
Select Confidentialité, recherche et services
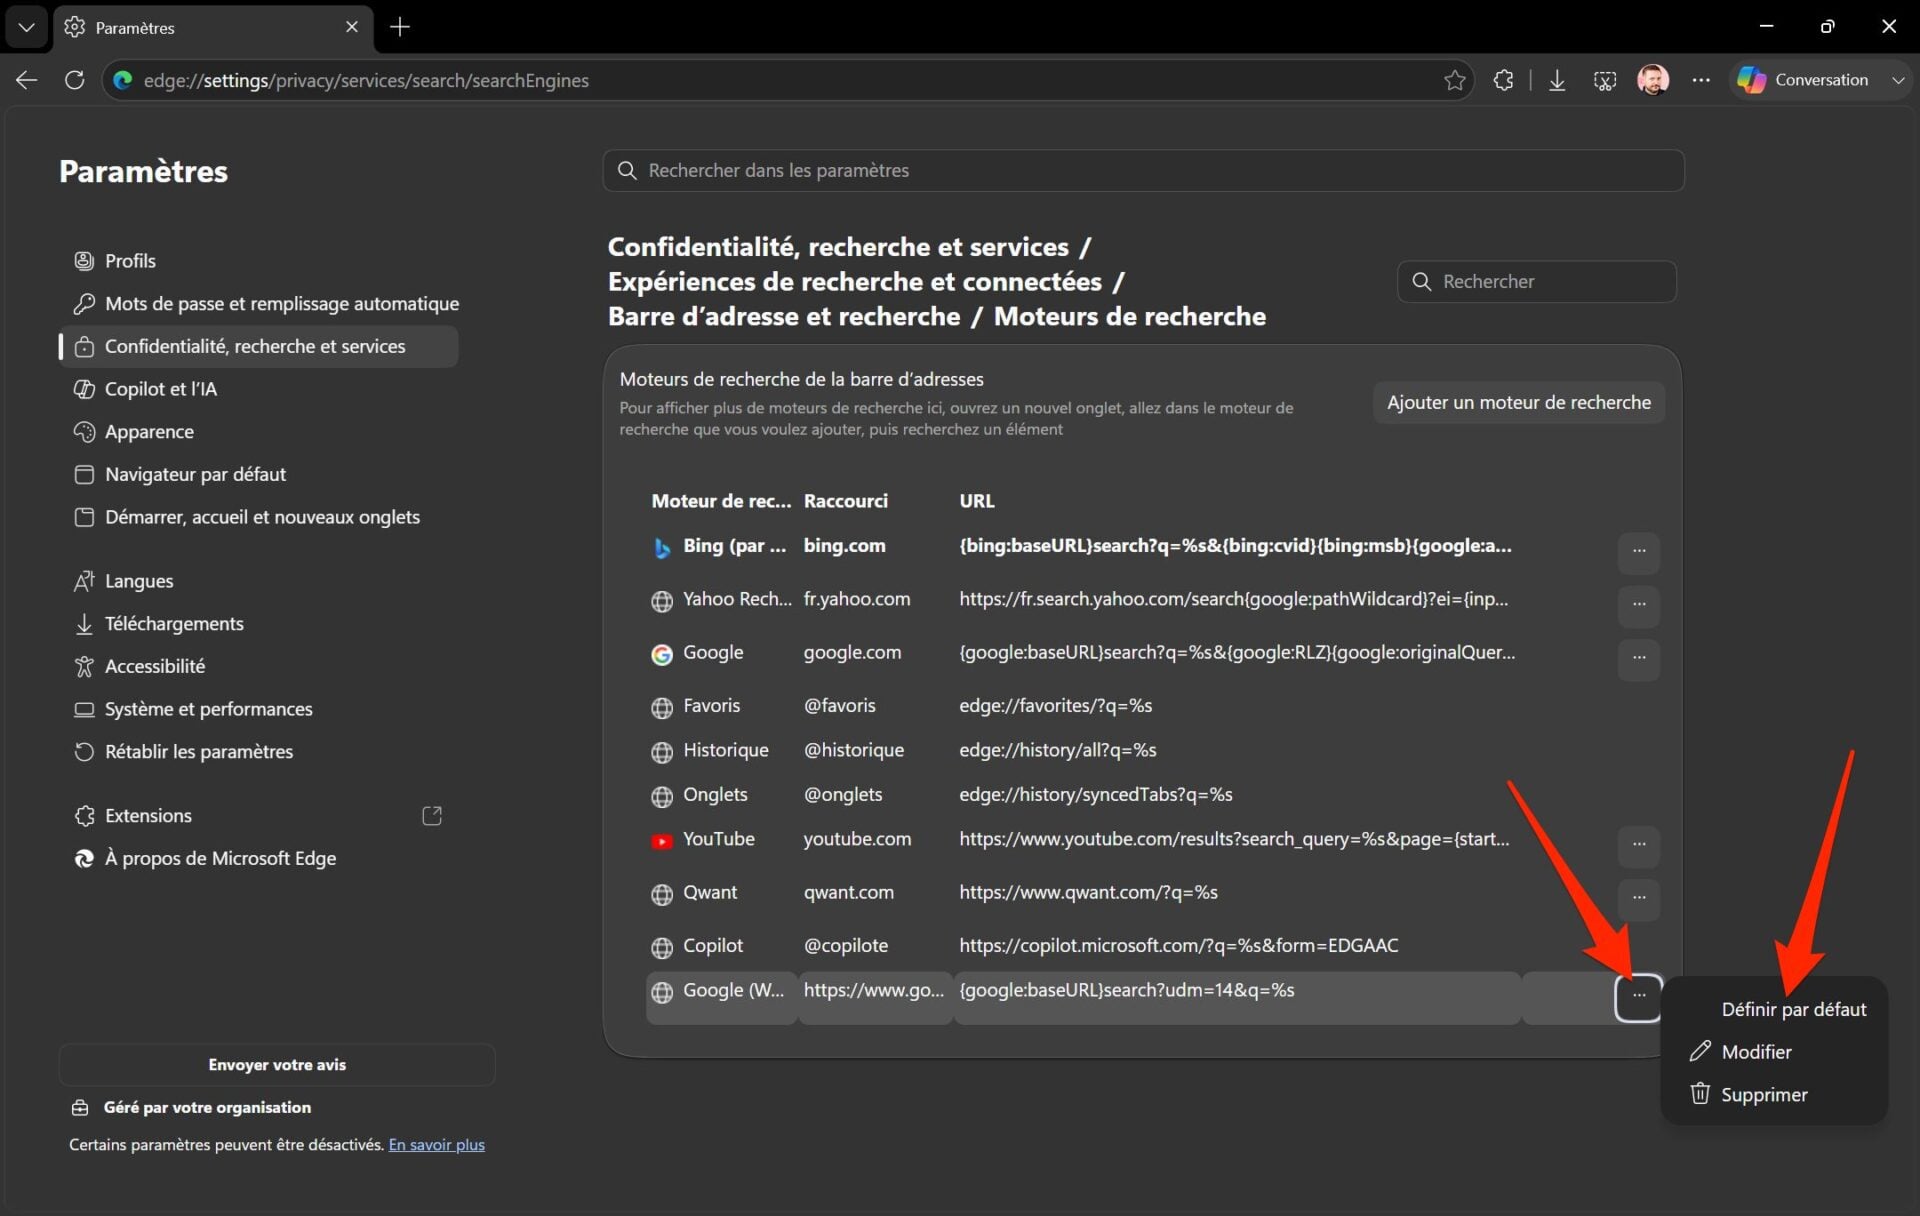[x=258, y=346]
